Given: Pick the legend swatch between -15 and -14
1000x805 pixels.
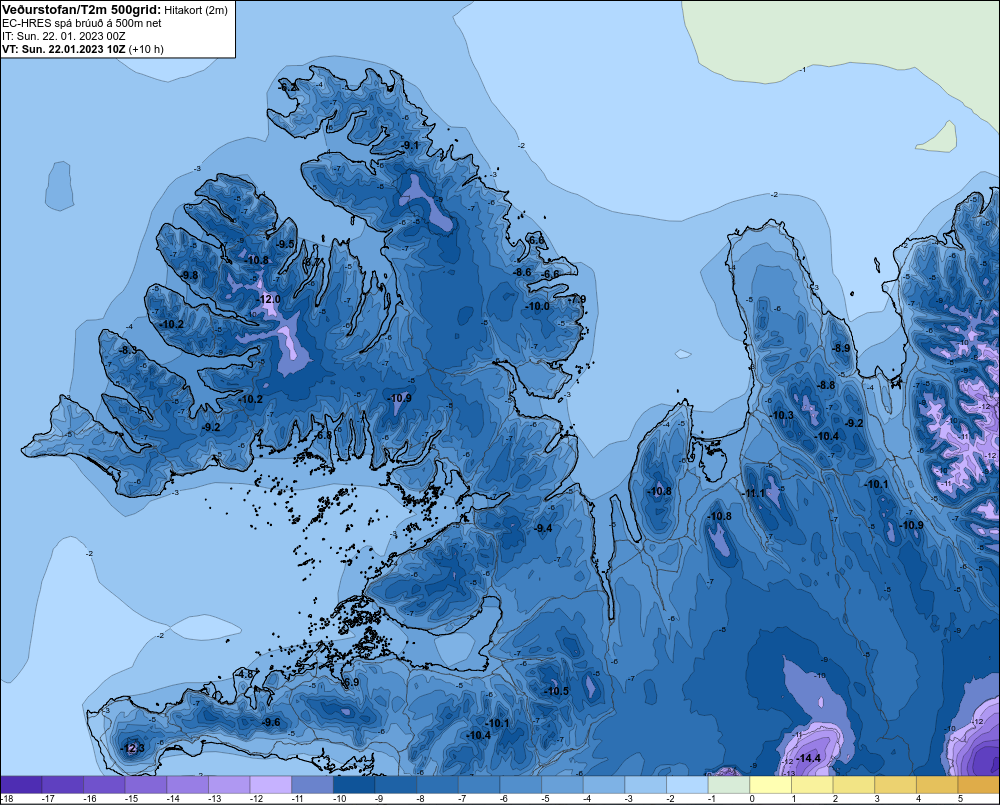Looking at the screenshot, I should [146, 785].
